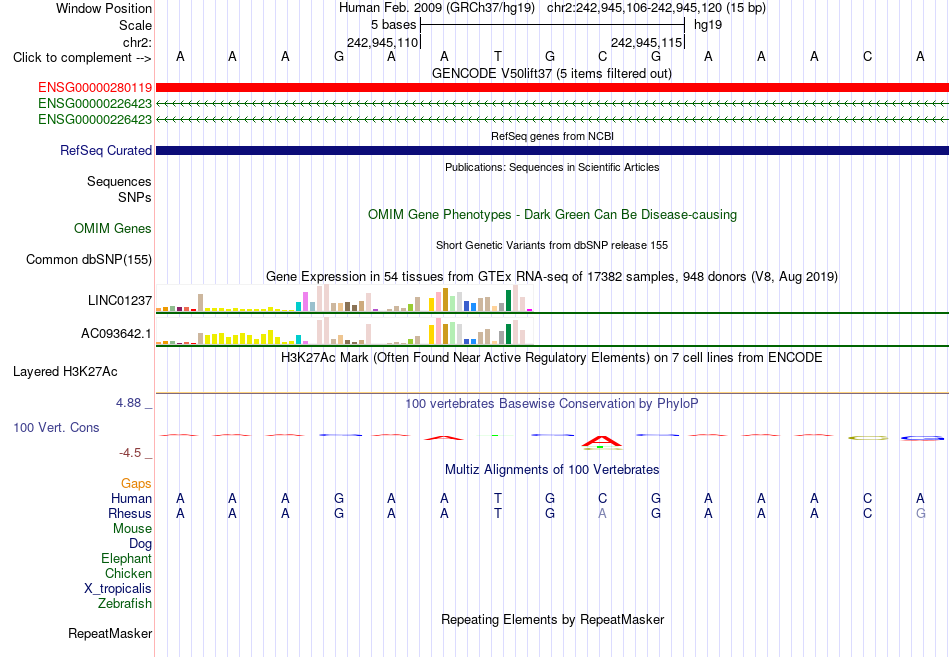Click the Rhesus alignment row label
The width and height of the screenshot is (950, 657).
(x=130, y=513)
